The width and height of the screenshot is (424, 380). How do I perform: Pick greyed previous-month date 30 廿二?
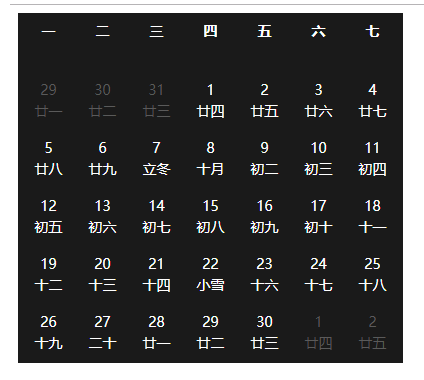(x=102, y=101)
